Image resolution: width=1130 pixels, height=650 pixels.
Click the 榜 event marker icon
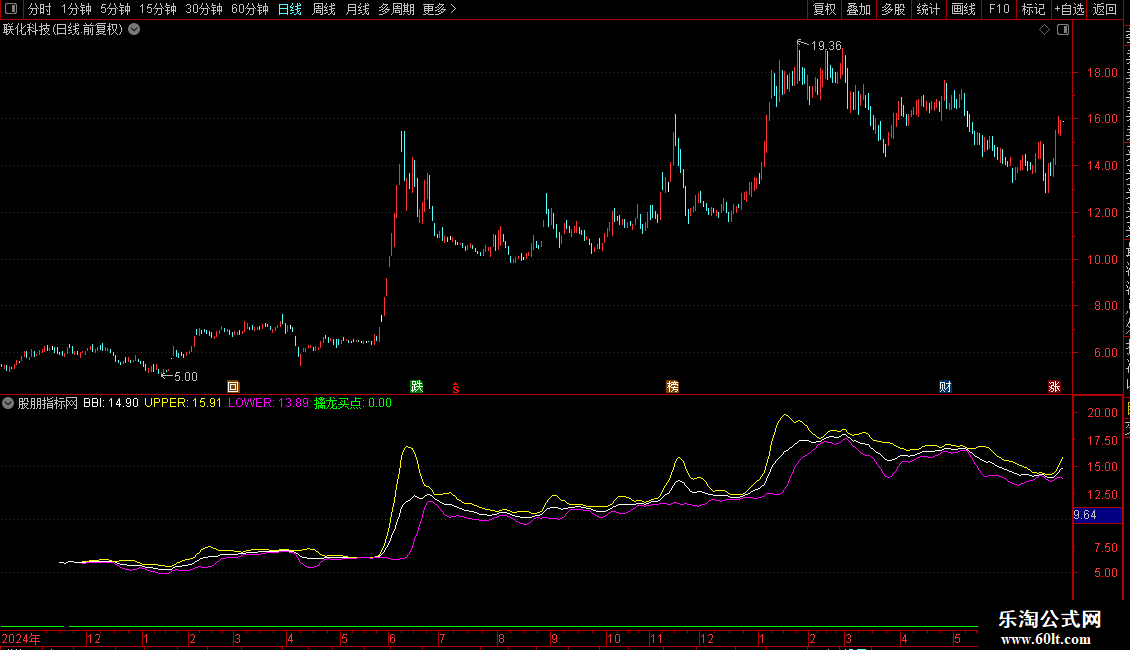click(672, 387)
